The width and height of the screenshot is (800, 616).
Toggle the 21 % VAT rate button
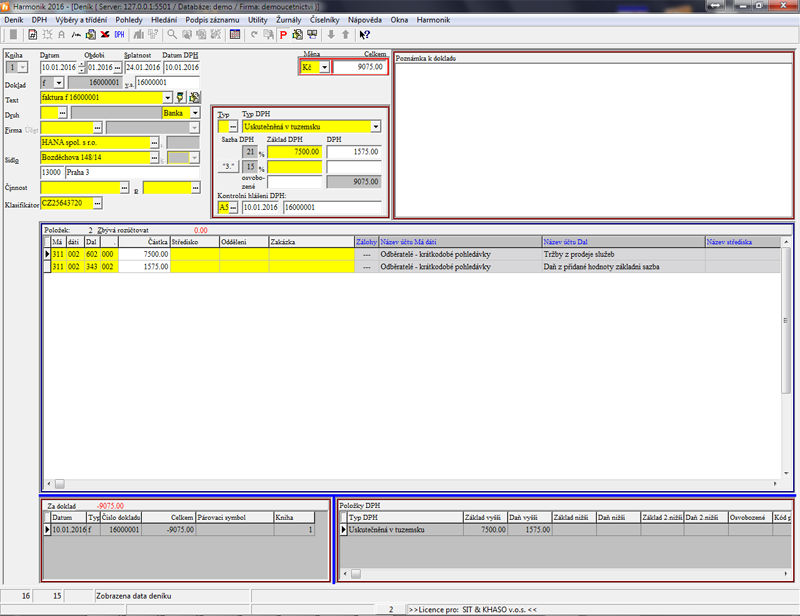pyautogui.click(x=251, y=151)
